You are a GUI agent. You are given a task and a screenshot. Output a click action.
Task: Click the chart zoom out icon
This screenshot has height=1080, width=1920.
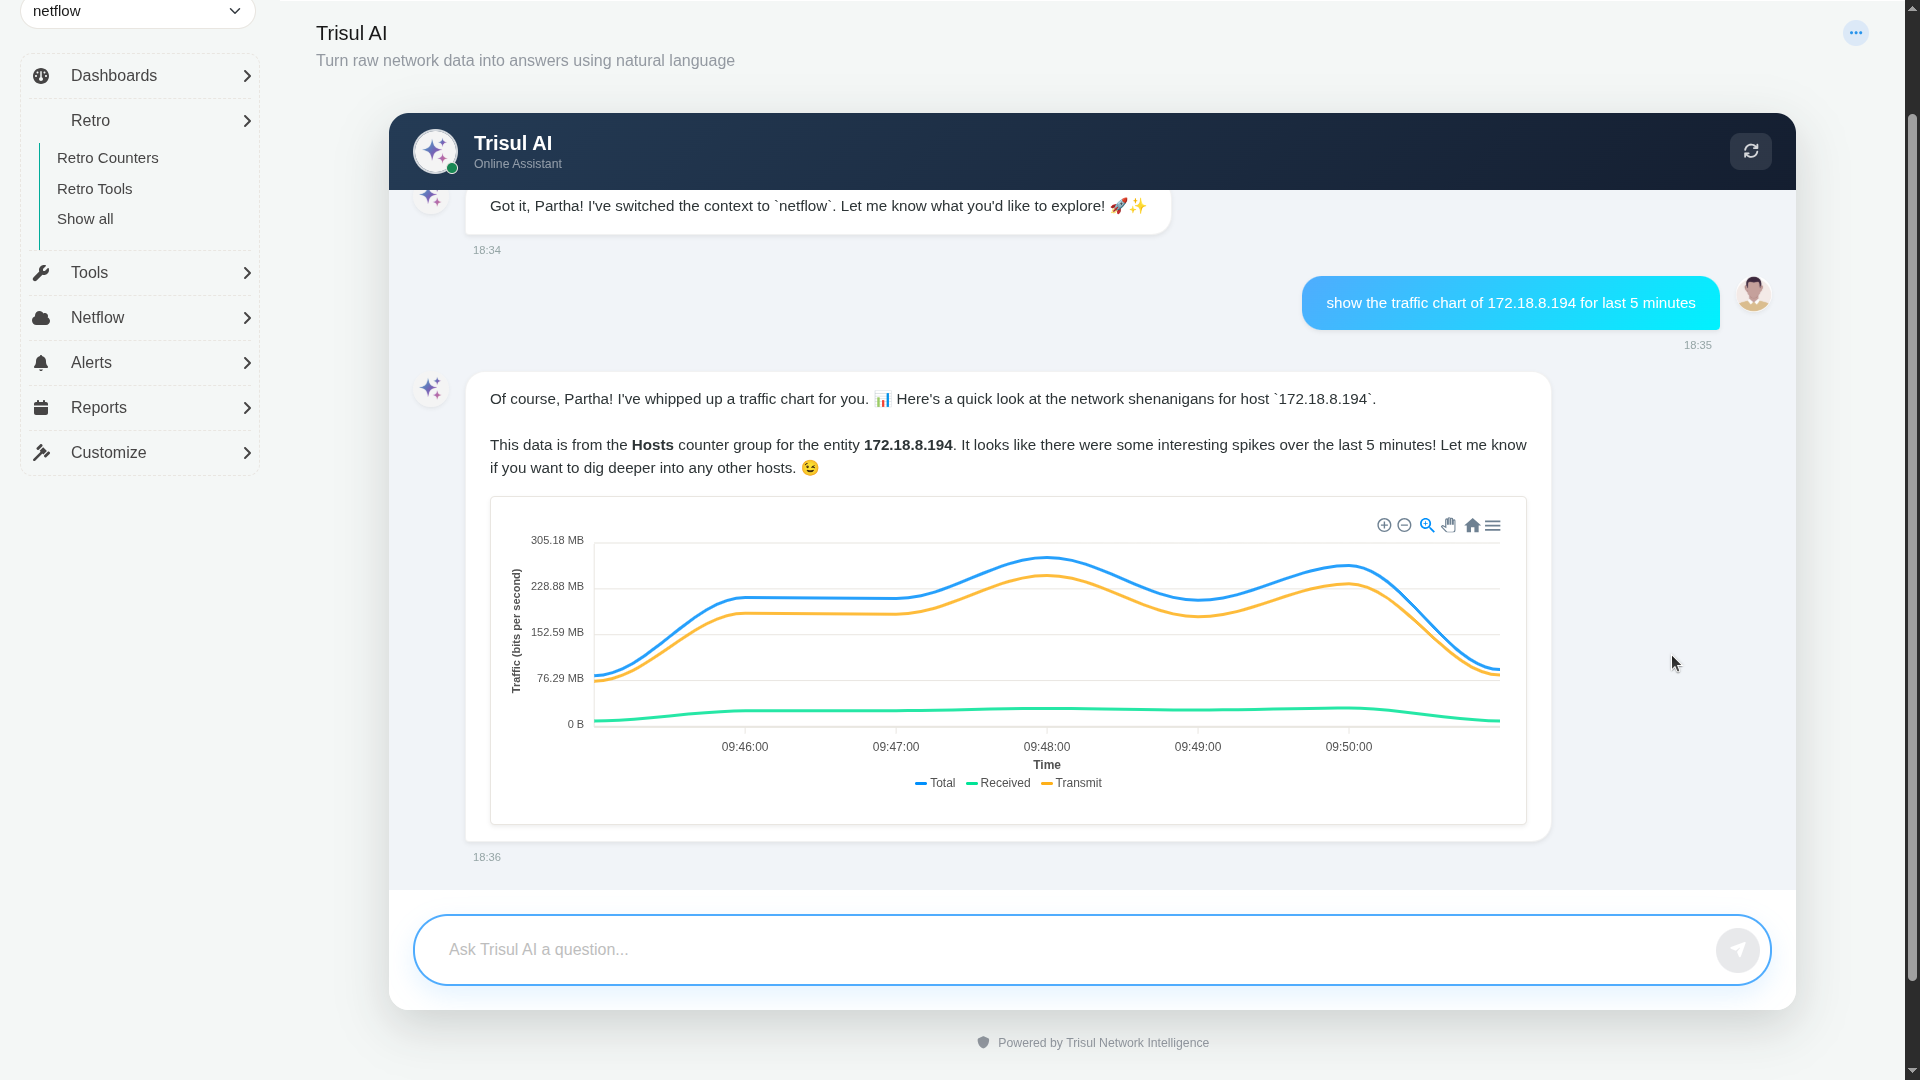1404,525
